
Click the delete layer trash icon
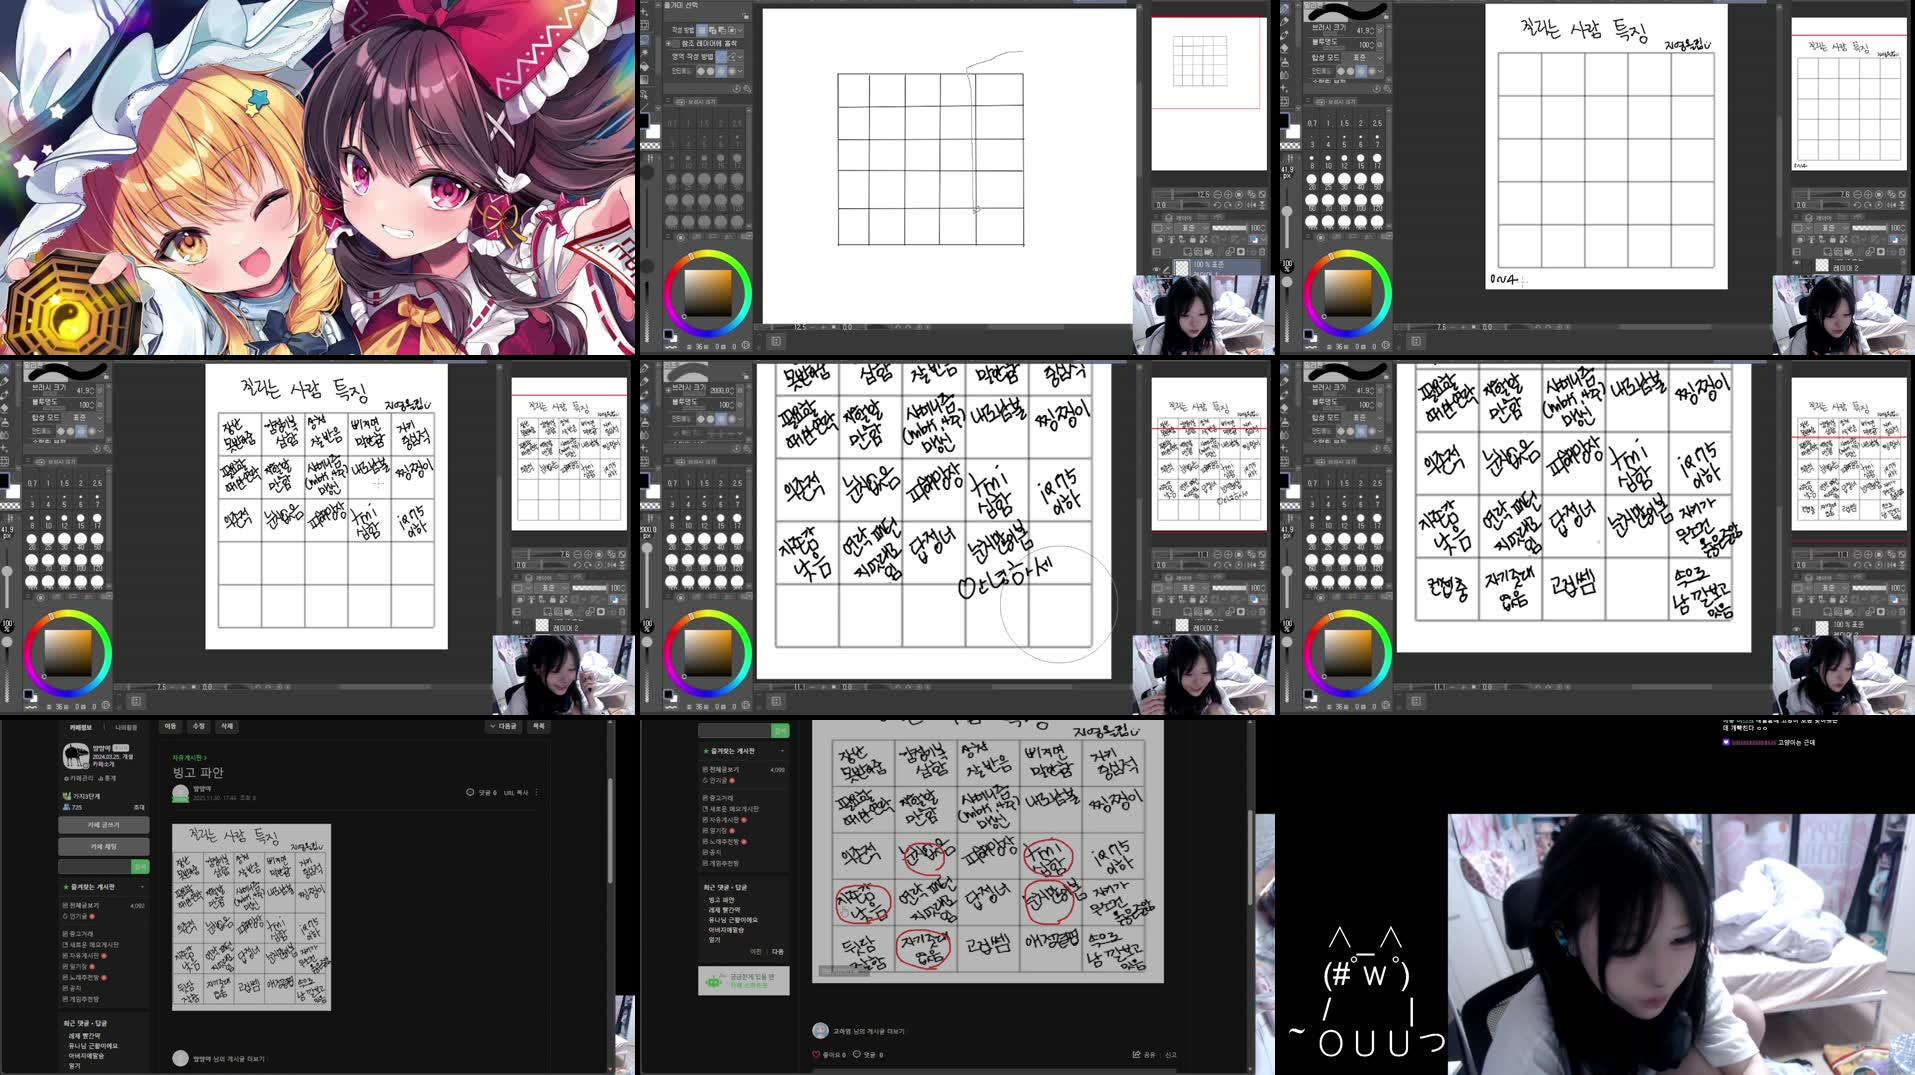point(1262,252)
